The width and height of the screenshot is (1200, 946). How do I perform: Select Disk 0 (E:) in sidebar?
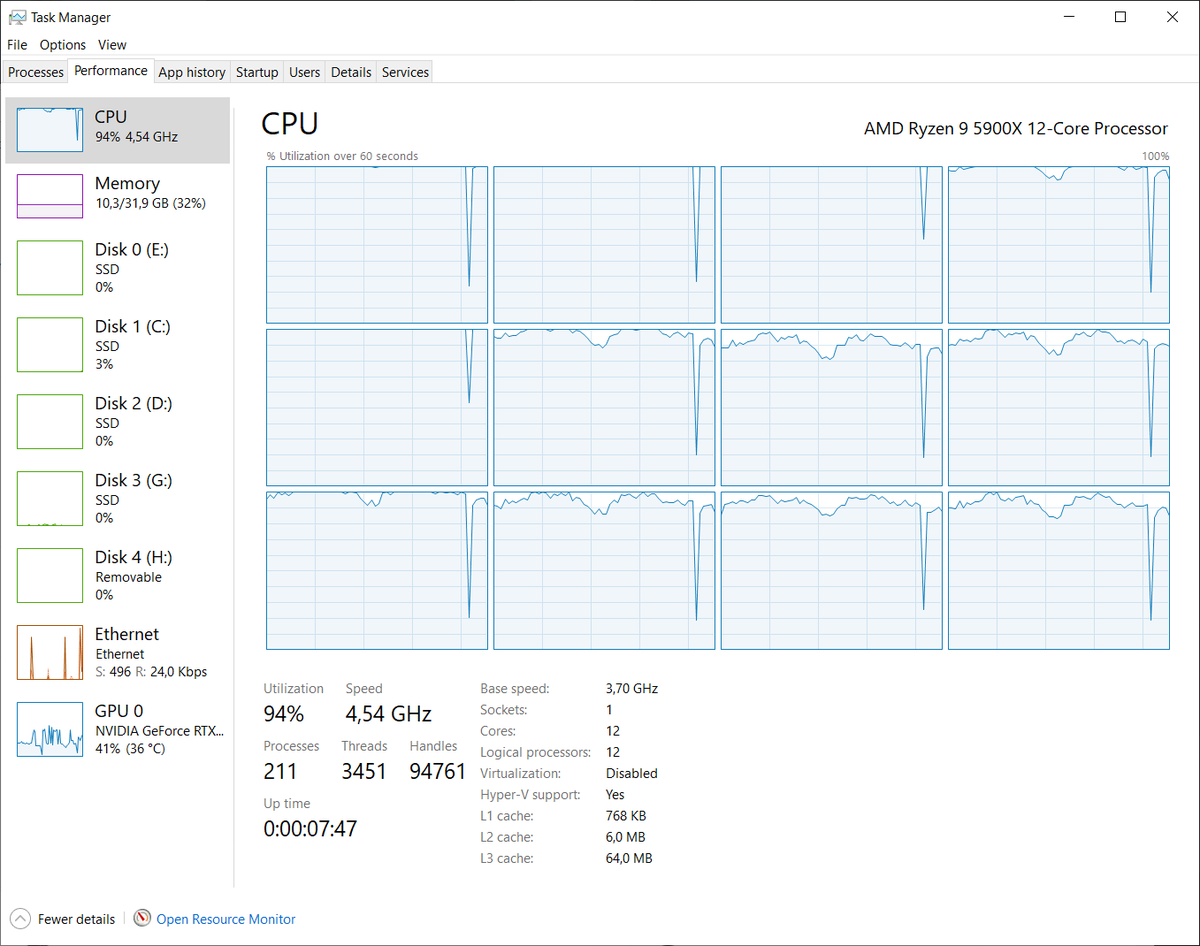point(118,267)
